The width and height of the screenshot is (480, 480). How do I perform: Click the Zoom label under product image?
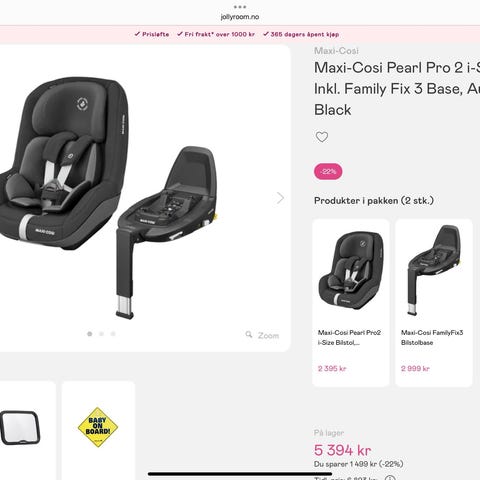(x=268, y=335)
